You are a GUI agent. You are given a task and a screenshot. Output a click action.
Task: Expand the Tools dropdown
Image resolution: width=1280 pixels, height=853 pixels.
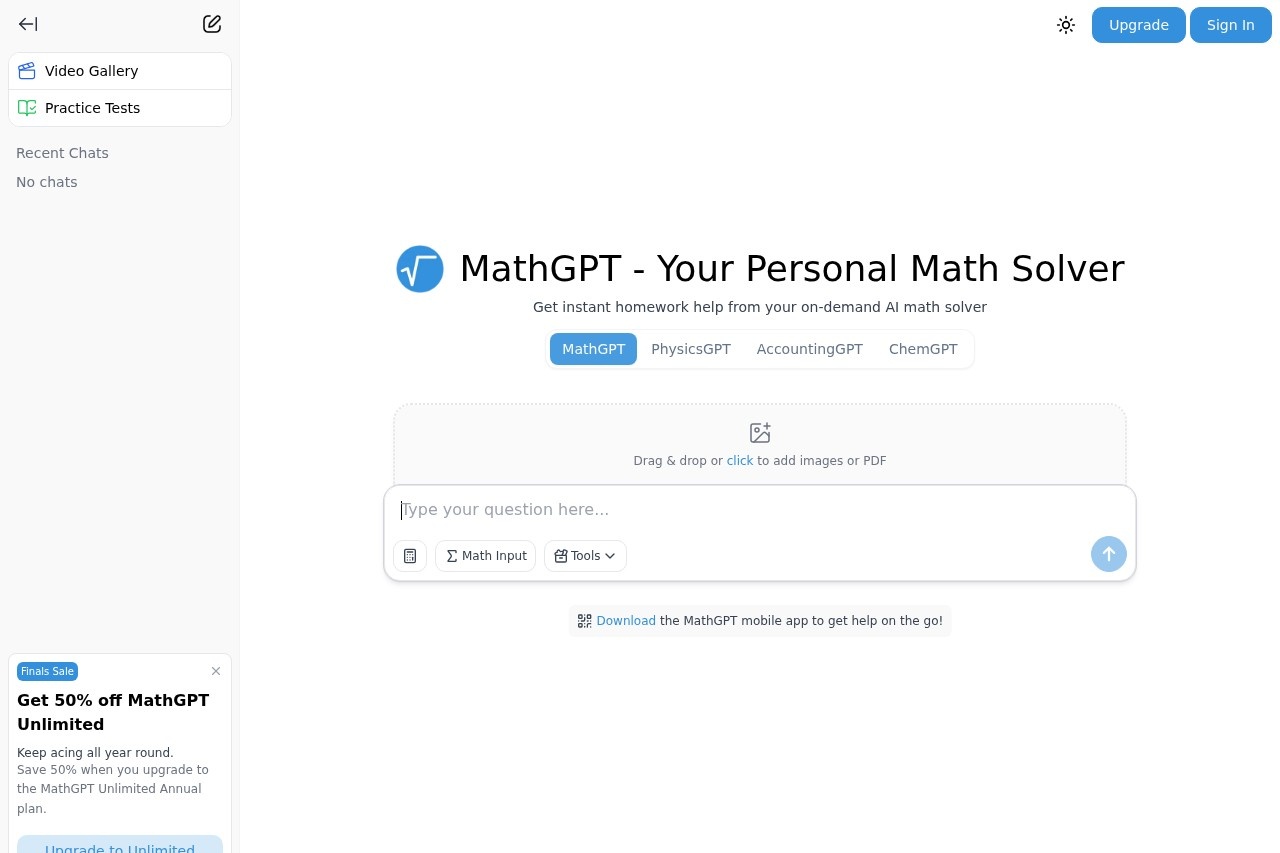tap(584, 555)
